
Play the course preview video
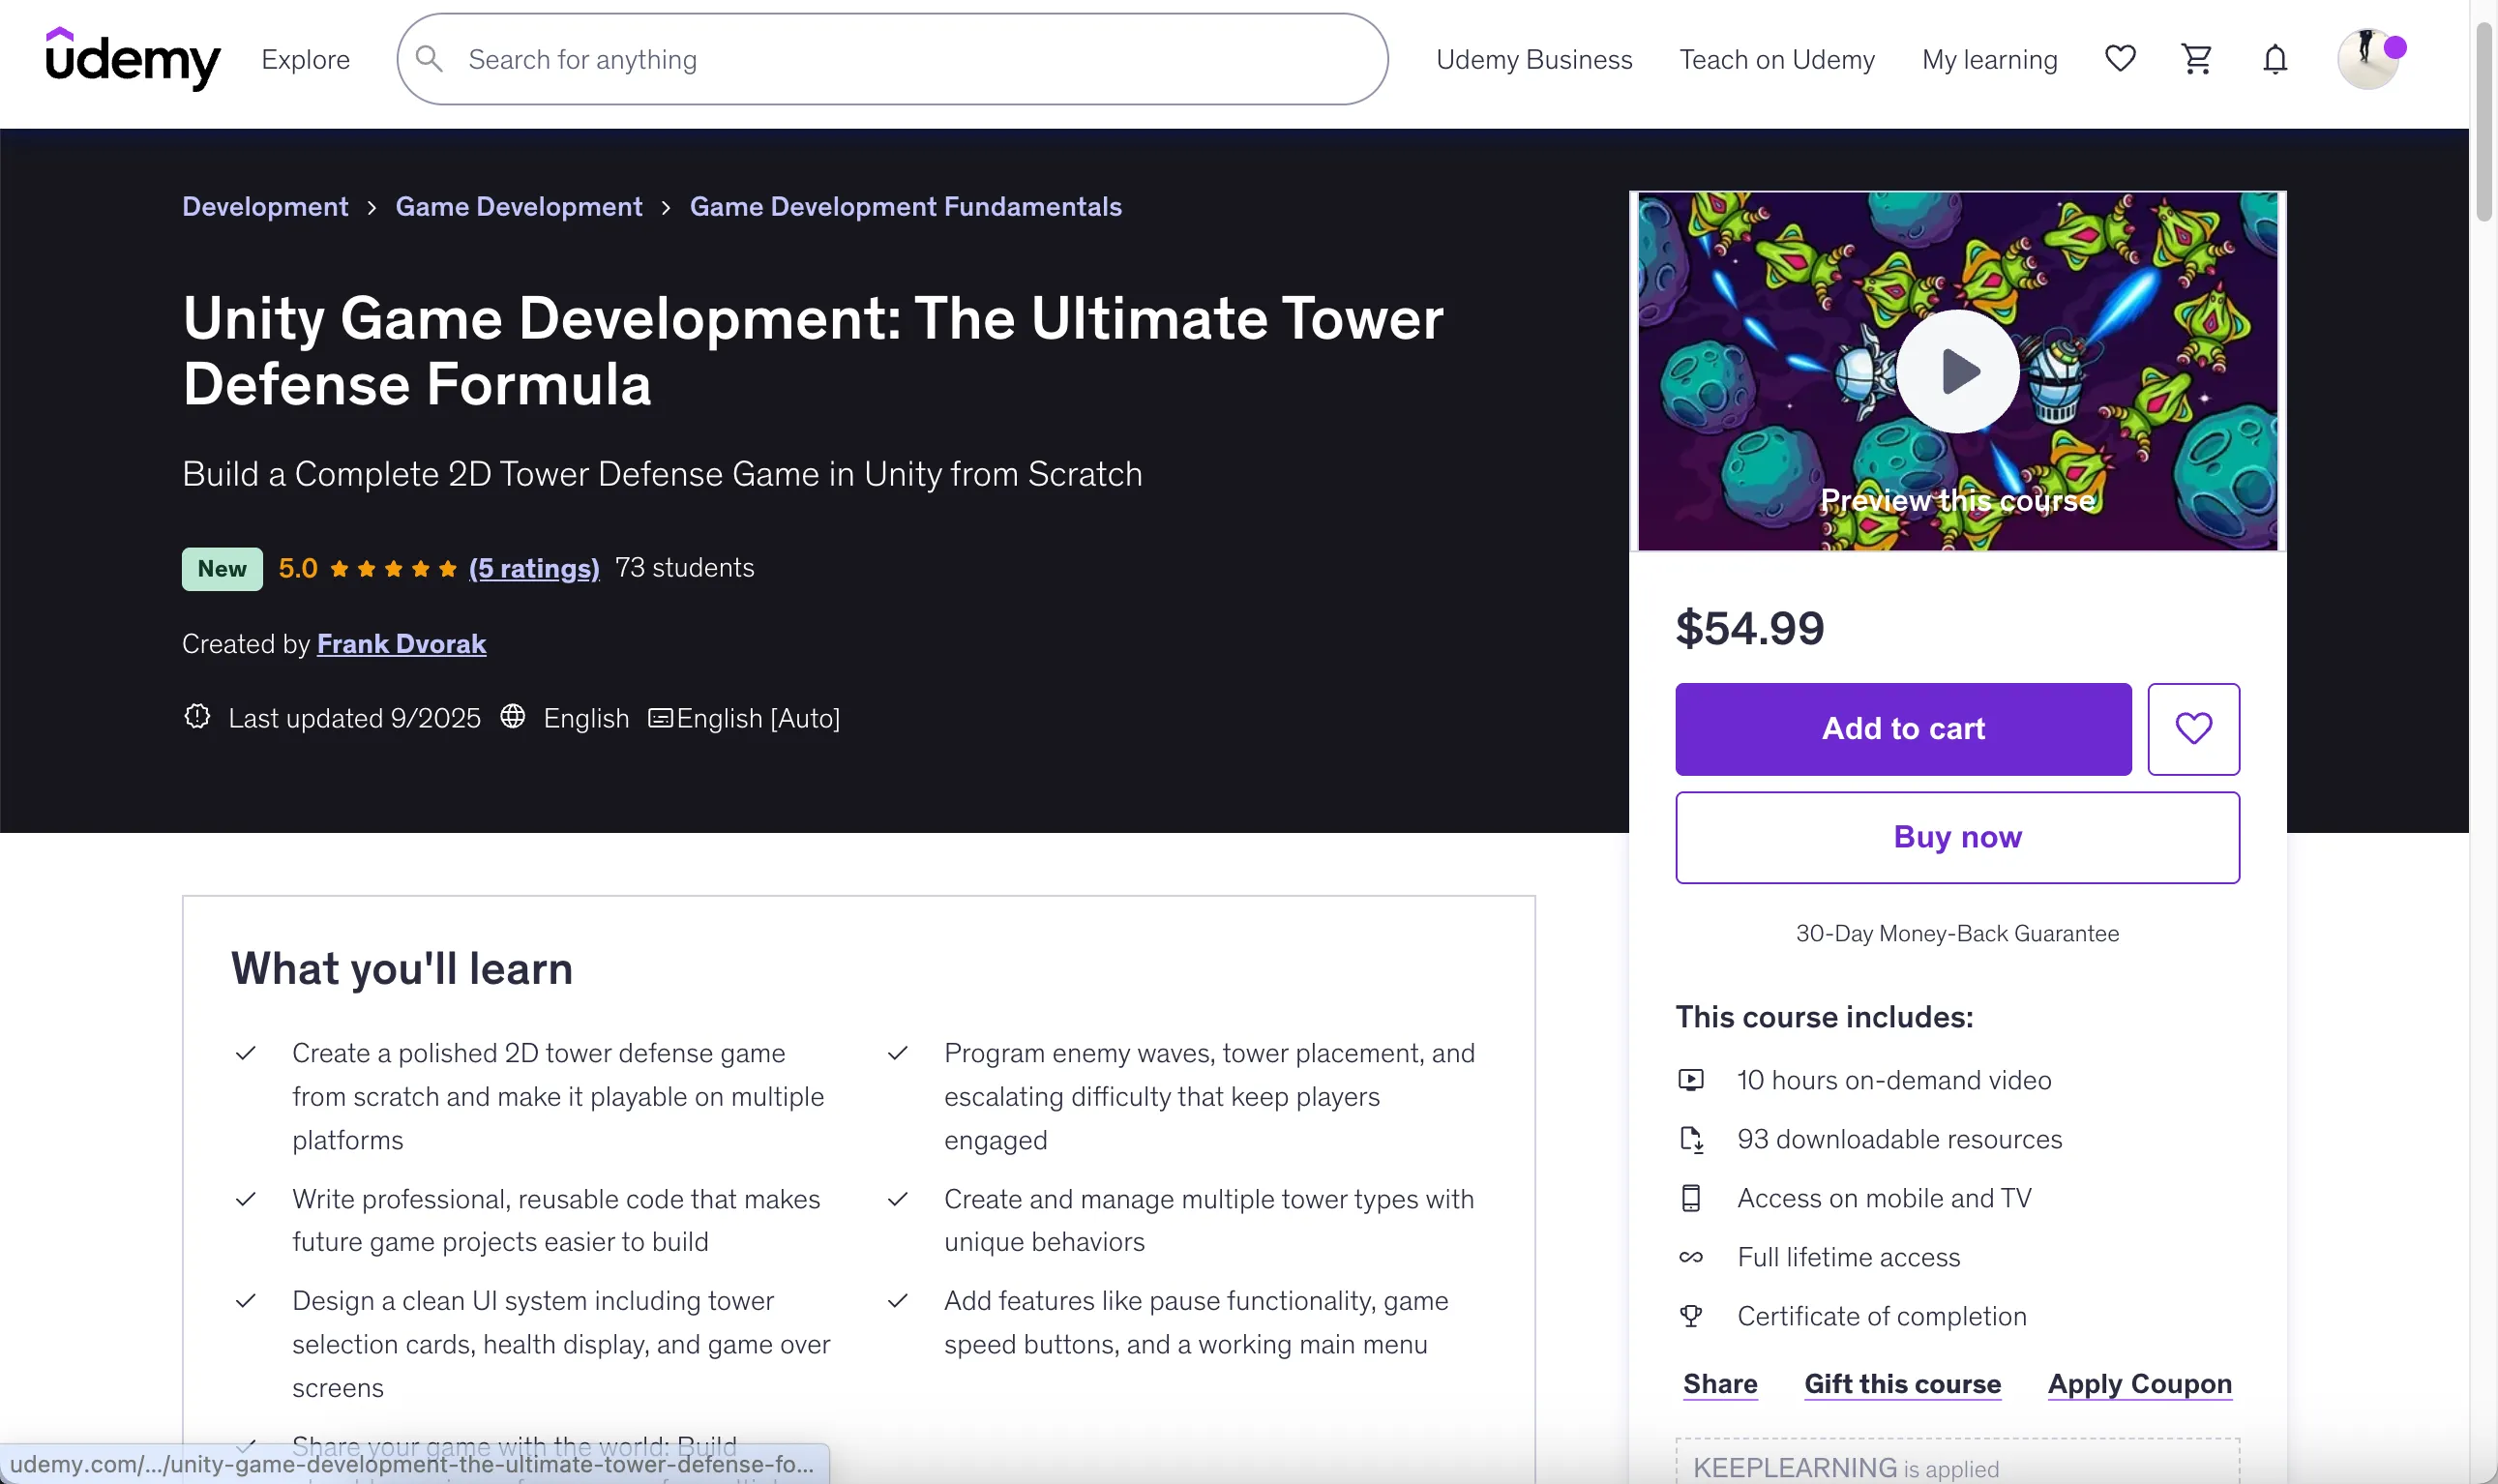[x=1957, y=371]
